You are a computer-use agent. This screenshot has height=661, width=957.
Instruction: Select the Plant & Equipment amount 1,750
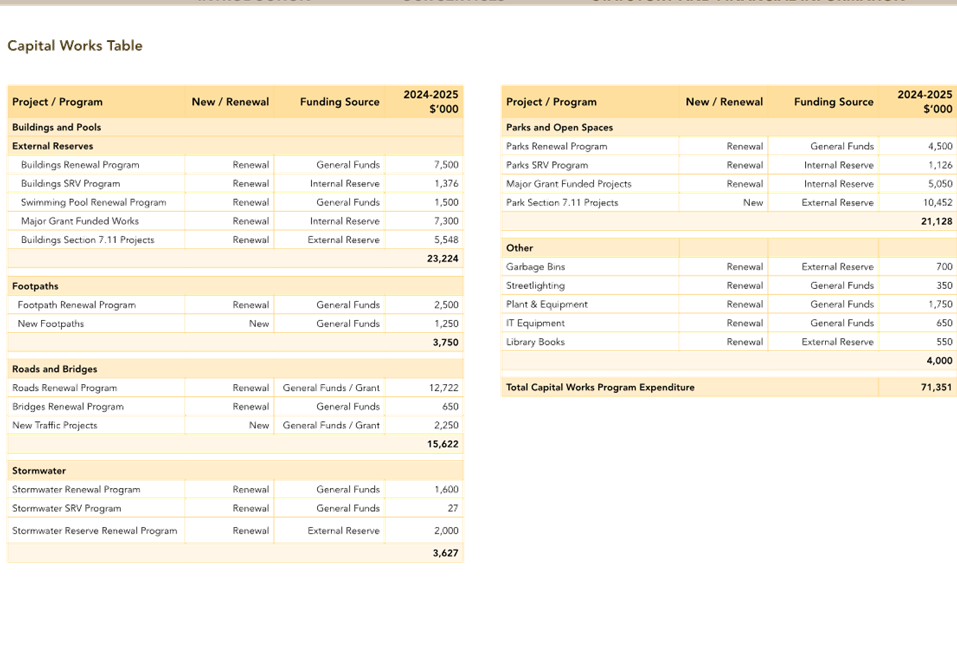coord(940,305)
